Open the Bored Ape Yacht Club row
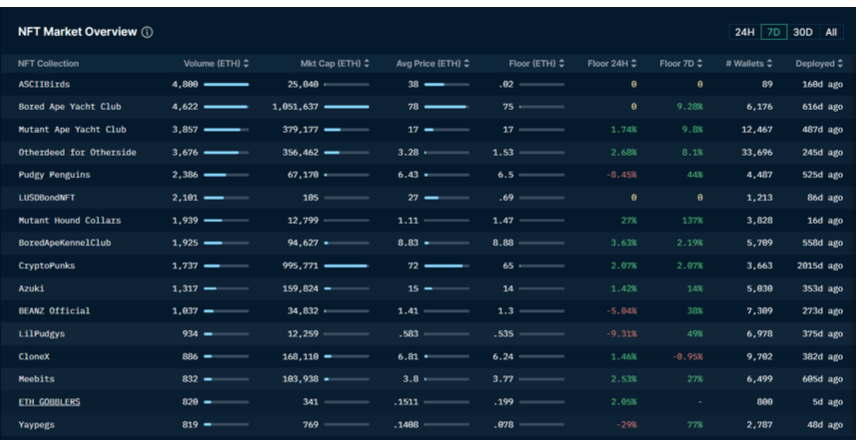The width and height of the screenshot is (868, 446). click(72, 107)
